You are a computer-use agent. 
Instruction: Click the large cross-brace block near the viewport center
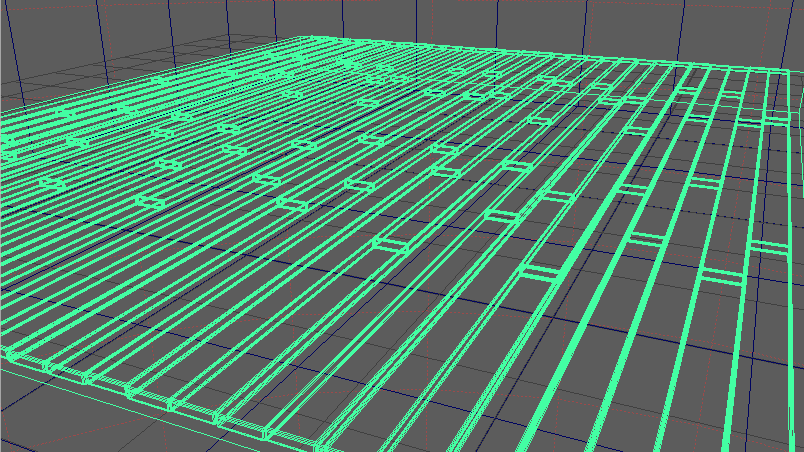pyautogui.click(x=396, y=242)
